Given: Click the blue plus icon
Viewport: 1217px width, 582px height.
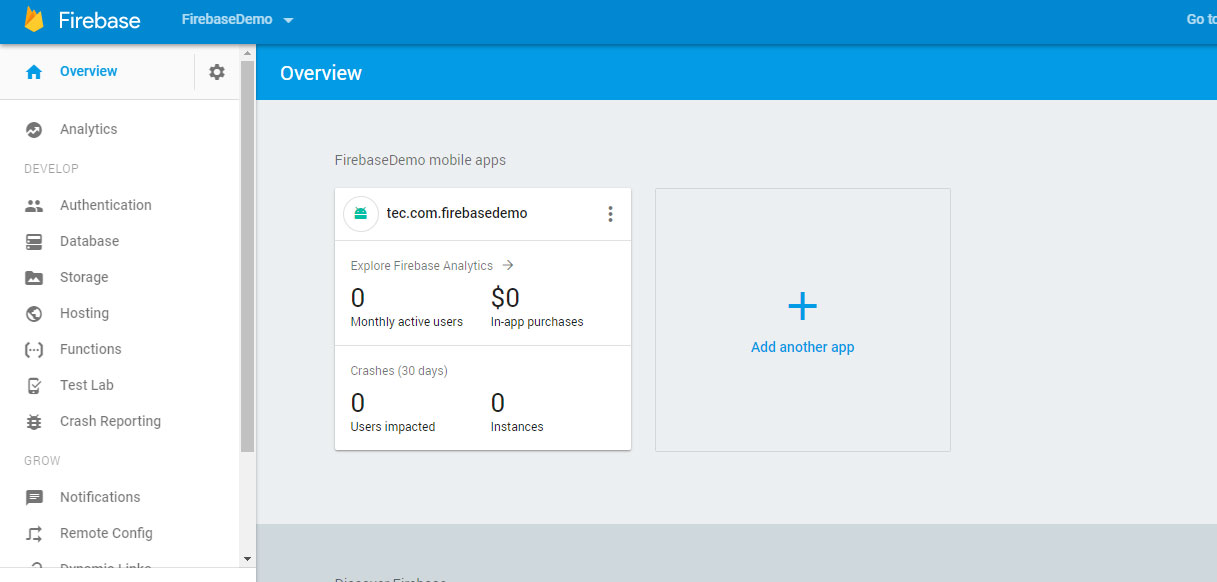Looking at the screenshot, I should (803, 306).
